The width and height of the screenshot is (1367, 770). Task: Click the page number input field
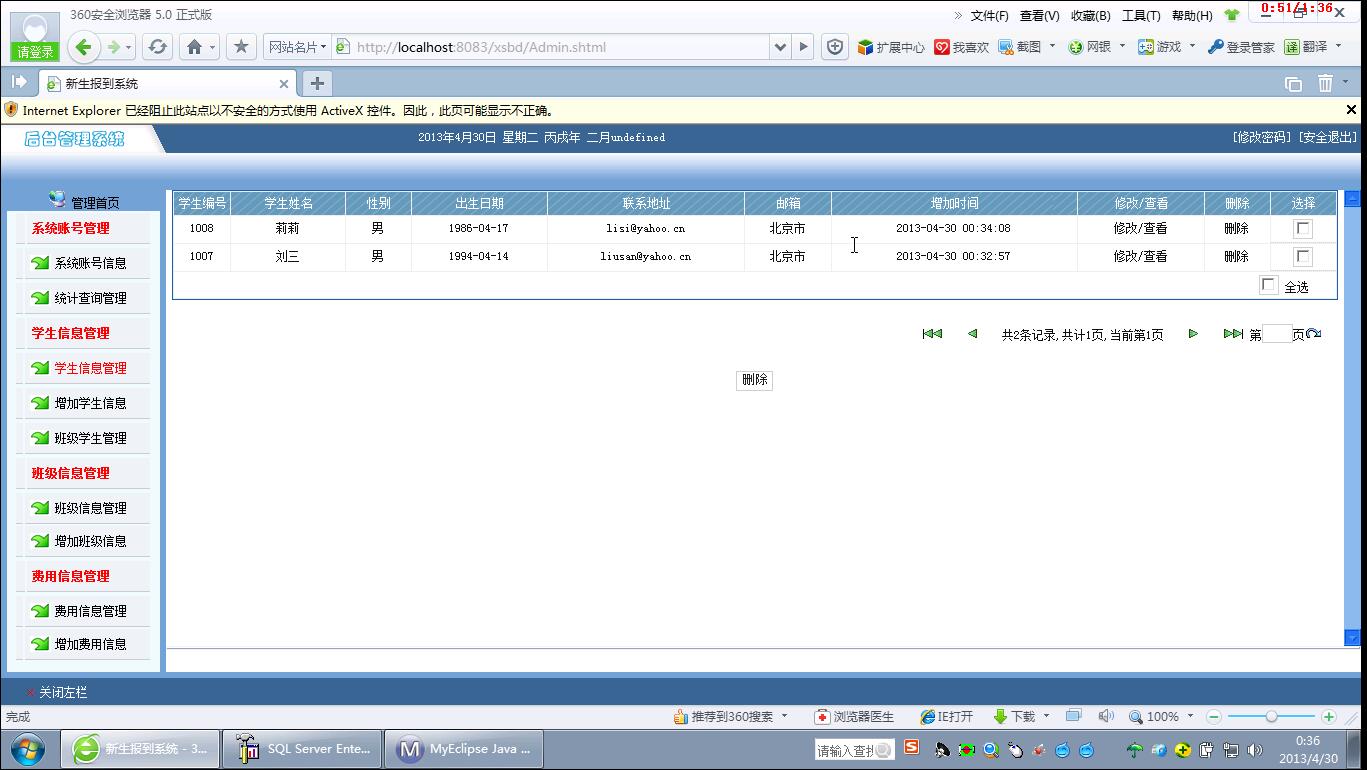(1277, 334)
